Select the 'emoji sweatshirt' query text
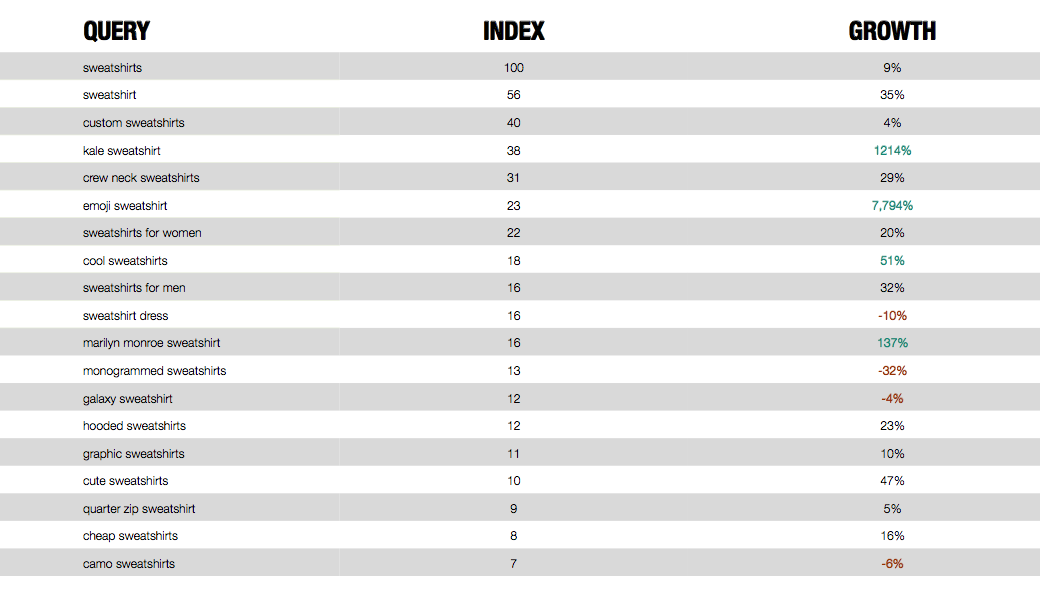 125,206
